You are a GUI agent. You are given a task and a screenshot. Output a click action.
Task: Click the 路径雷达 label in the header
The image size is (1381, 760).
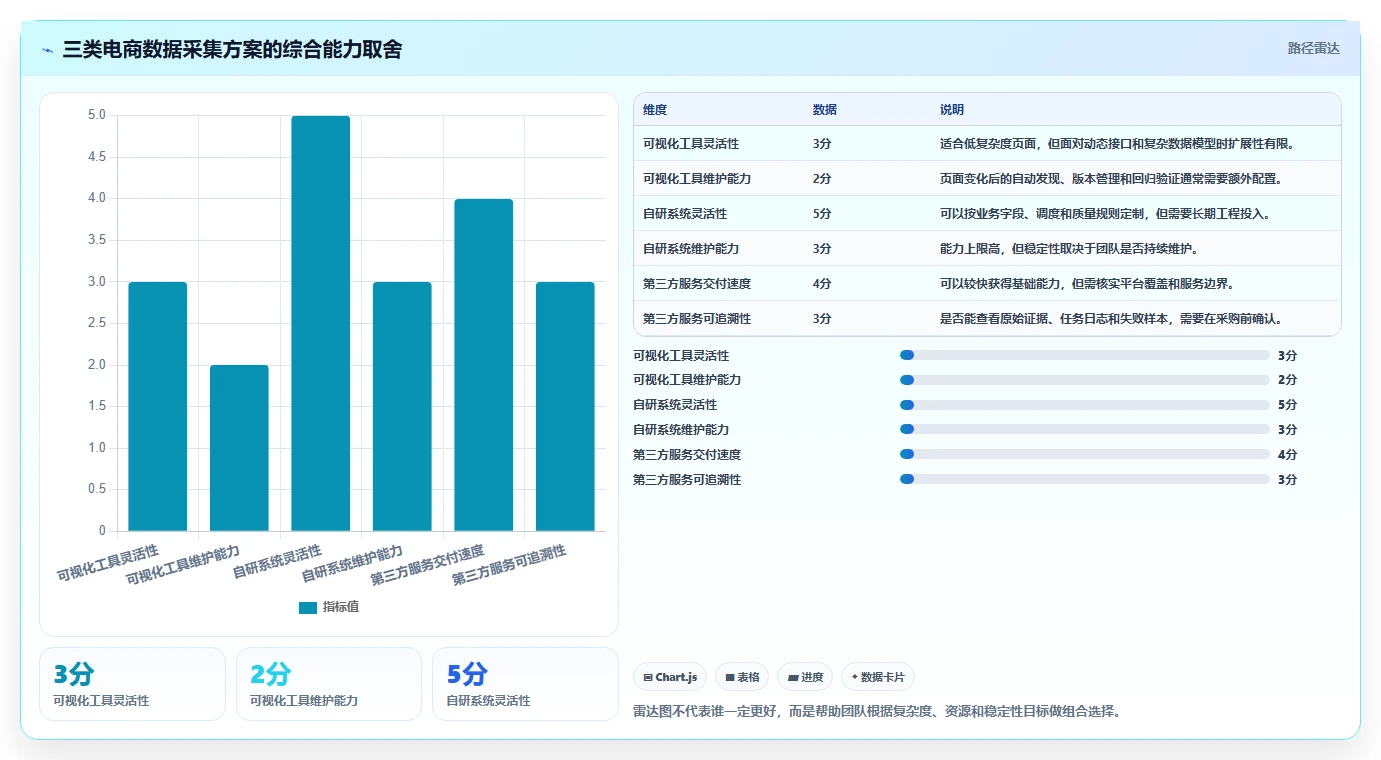click(x=1313, y=48)
